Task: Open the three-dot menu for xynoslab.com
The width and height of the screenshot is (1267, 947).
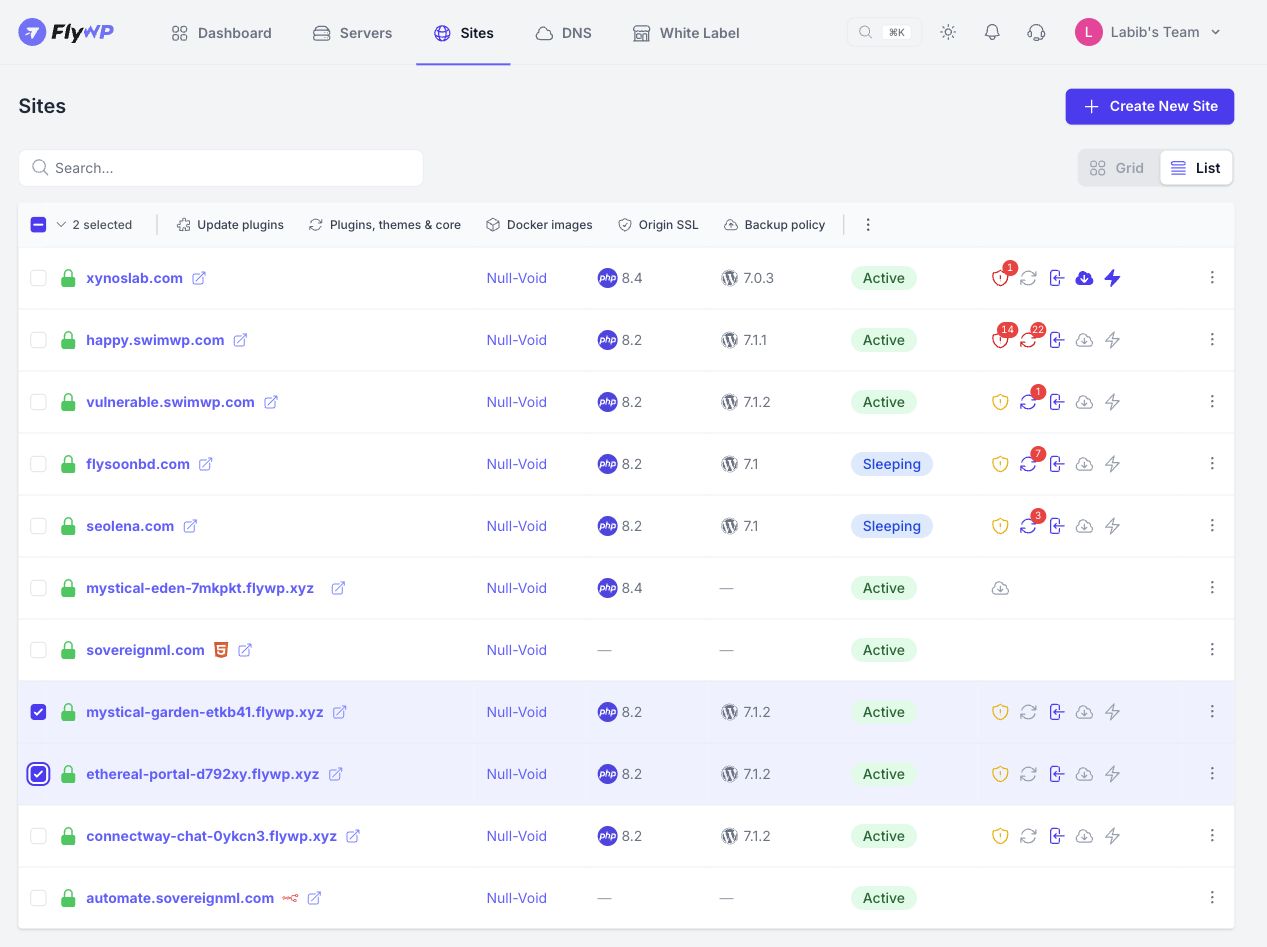Action: 1212,278
